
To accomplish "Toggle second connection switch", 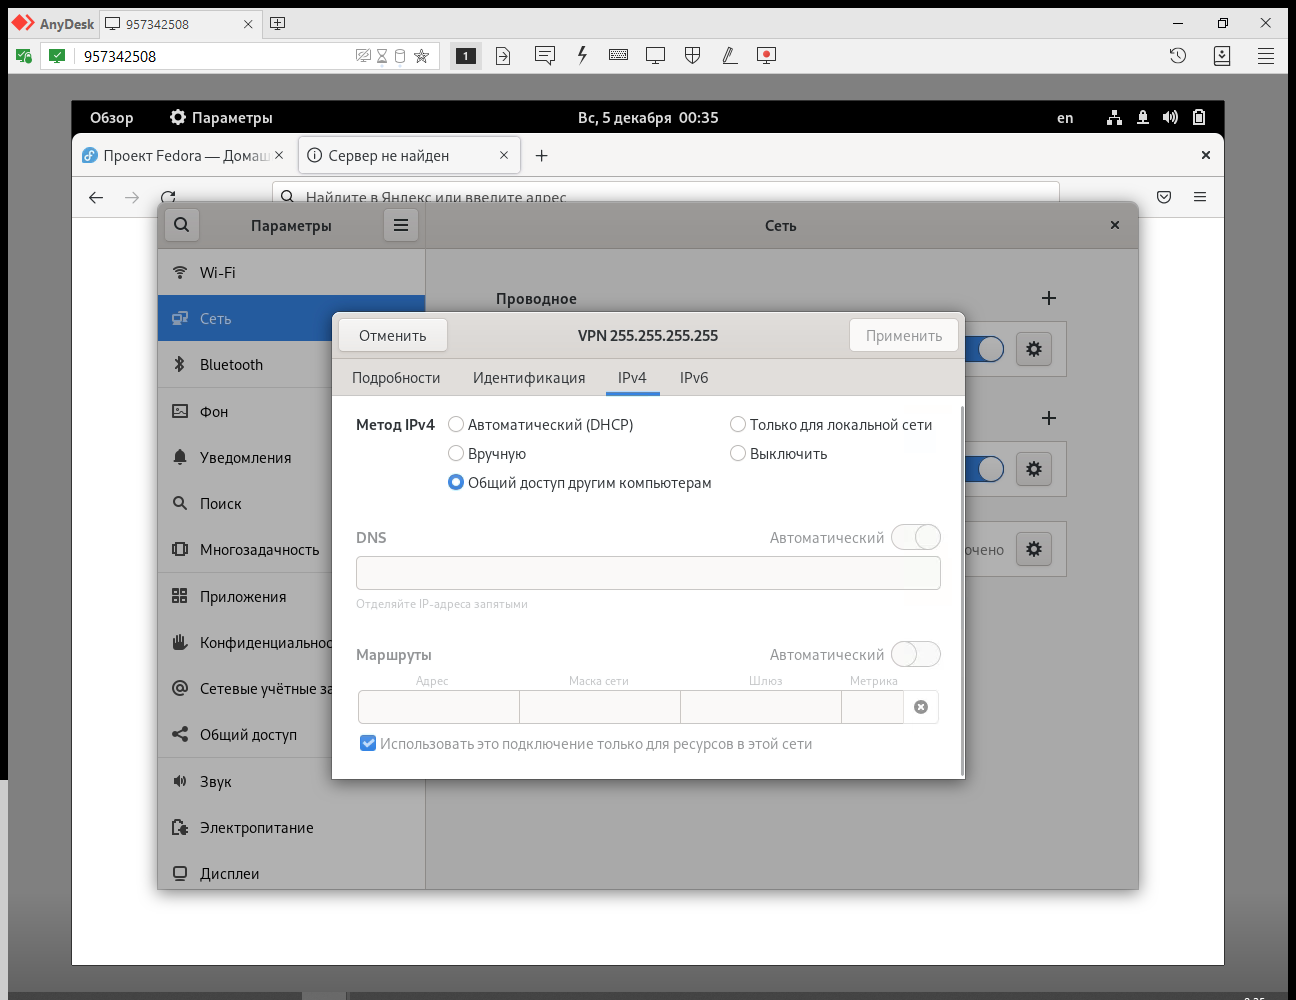I will [x=984, y=469].
